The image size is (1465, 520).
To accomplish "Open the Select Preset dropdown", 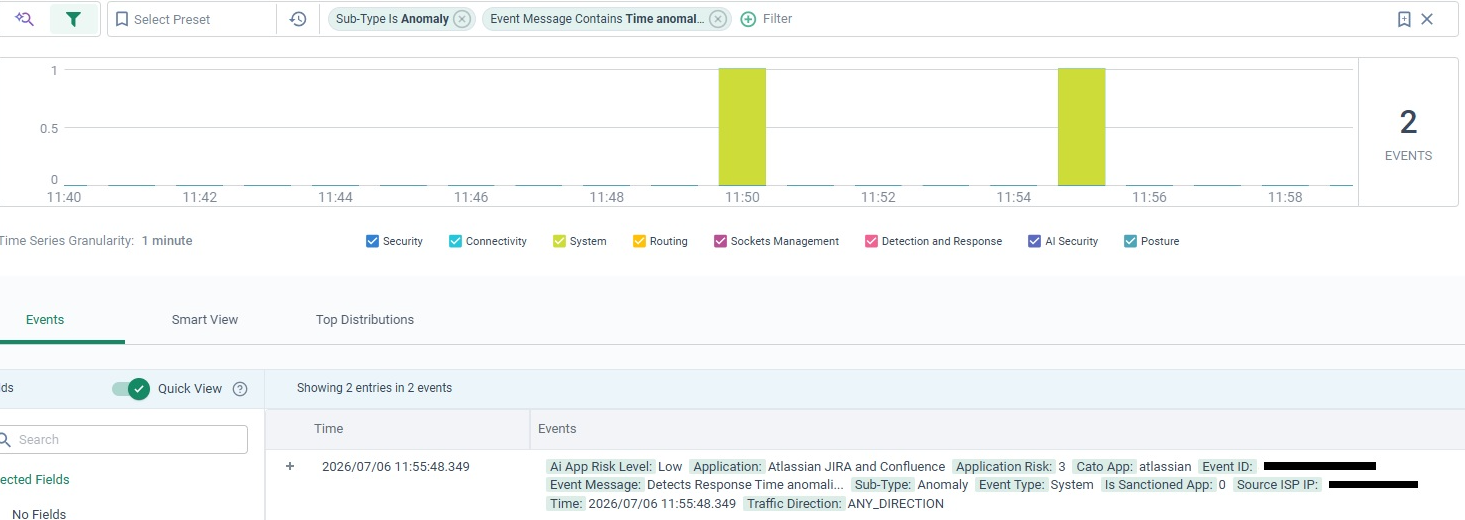I will point(192,19).
